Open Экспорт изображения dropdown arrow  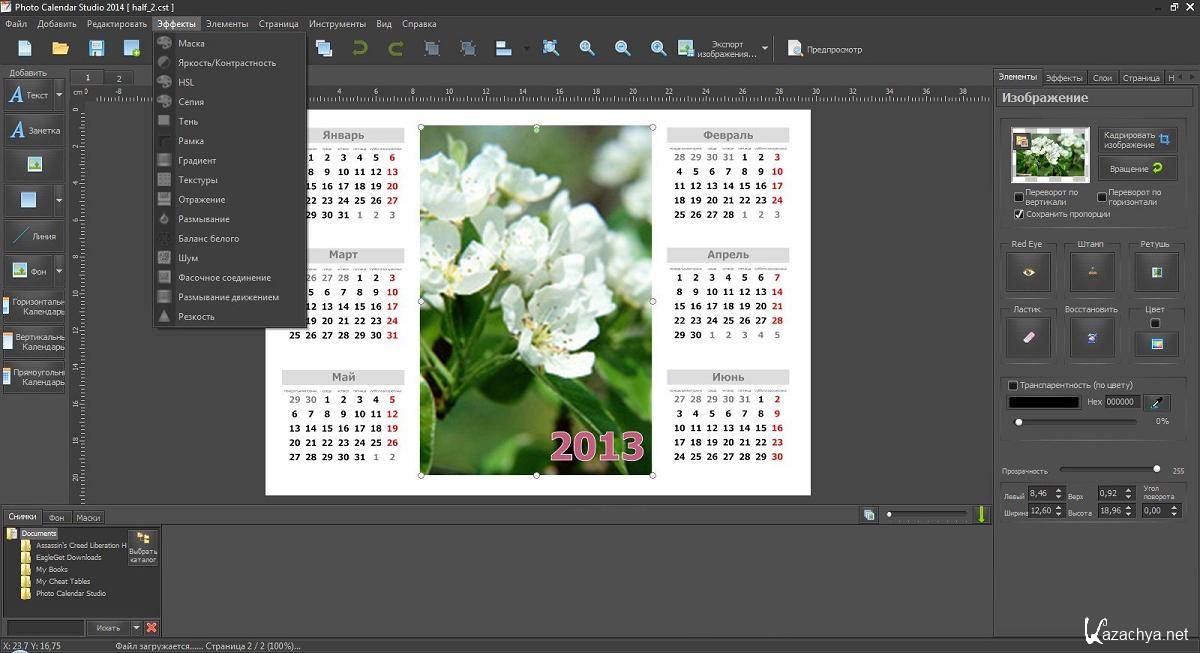[x=765, y=48]
